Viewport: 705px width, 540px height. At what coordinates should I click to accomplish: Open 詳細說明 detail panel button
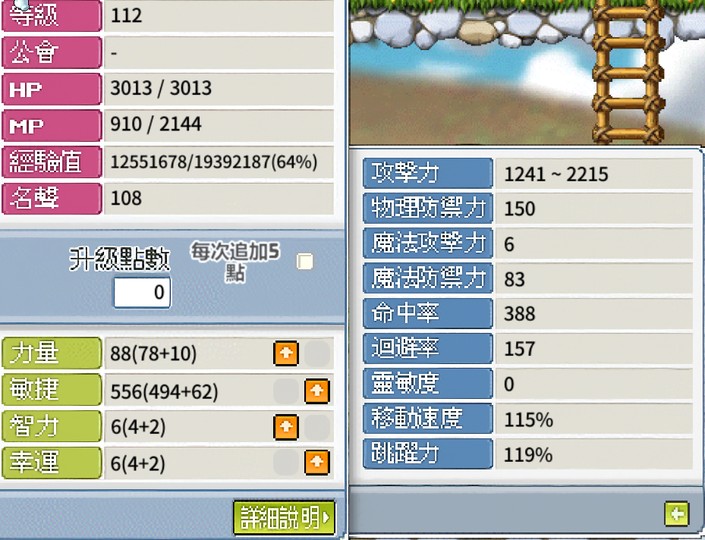point(284,518)
